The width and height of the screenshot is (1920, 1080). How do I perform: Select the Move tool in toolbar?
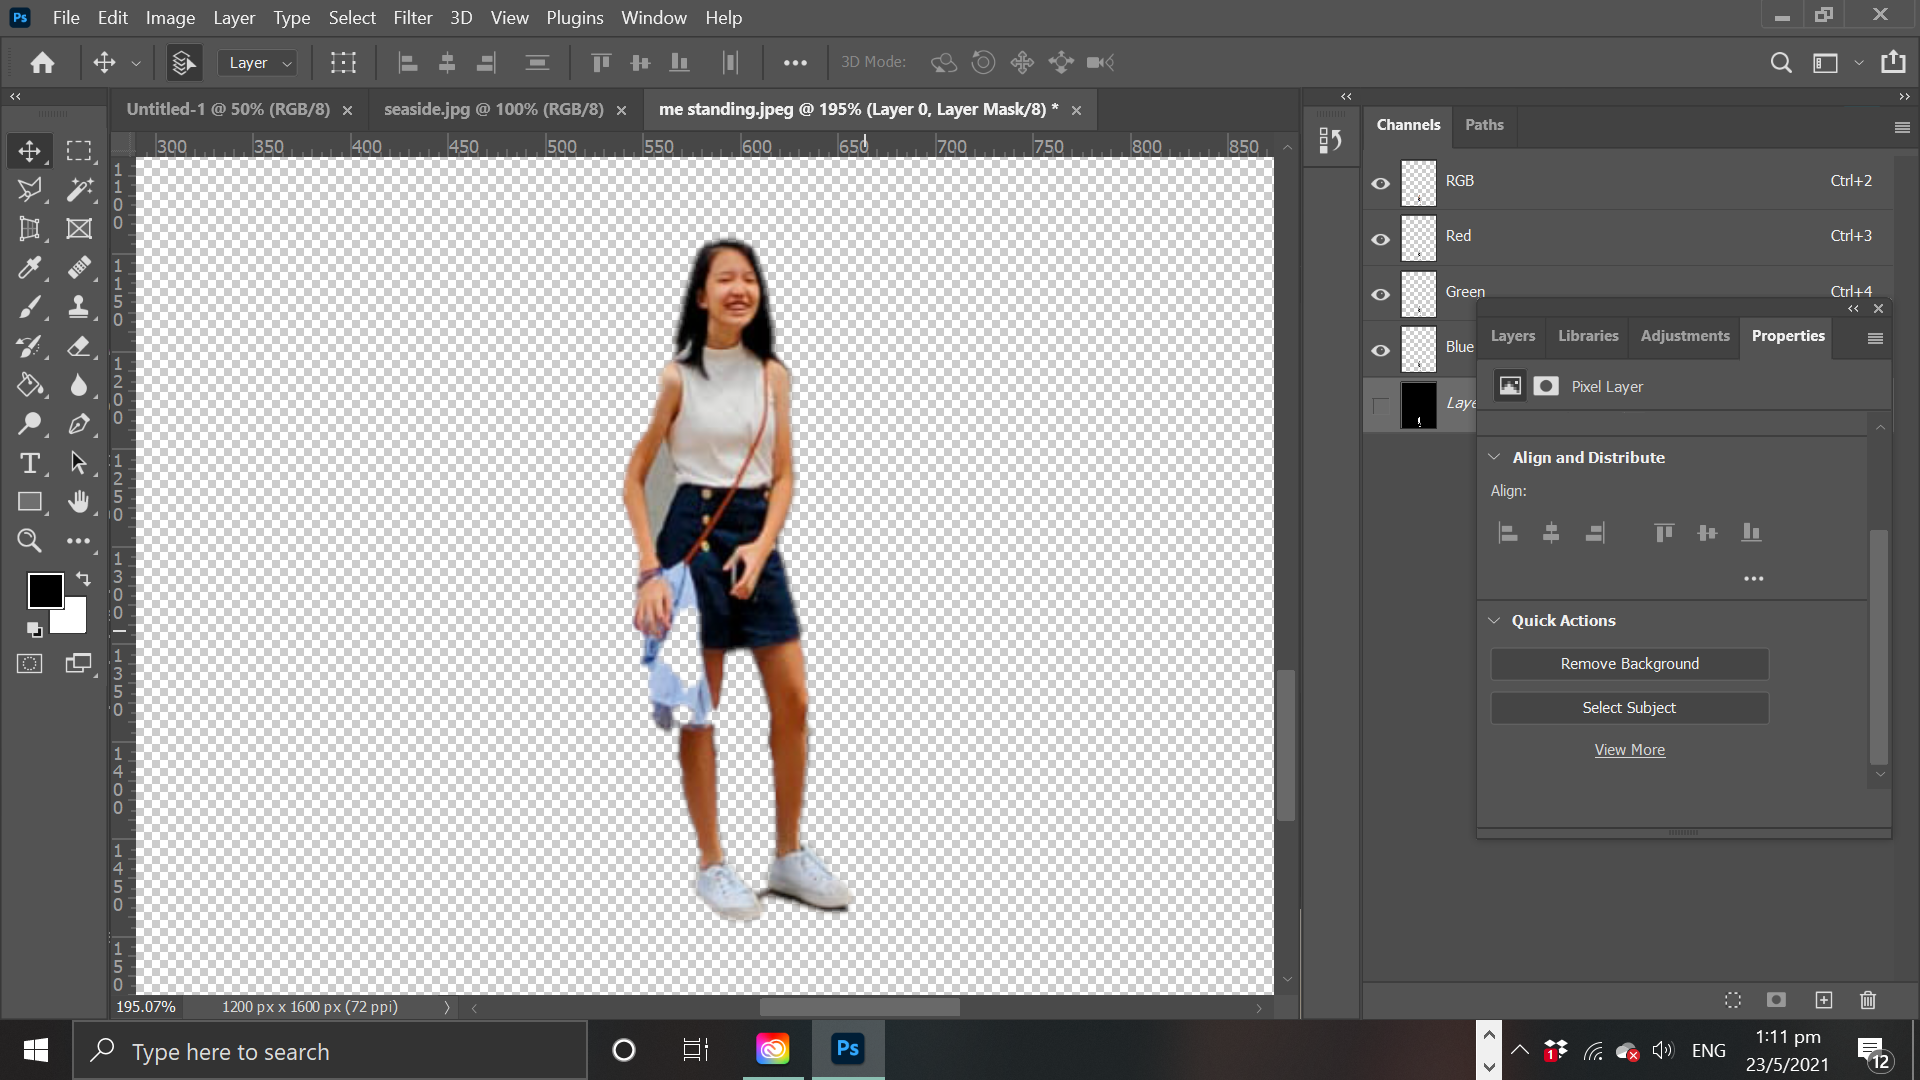(x=29, y=151)
